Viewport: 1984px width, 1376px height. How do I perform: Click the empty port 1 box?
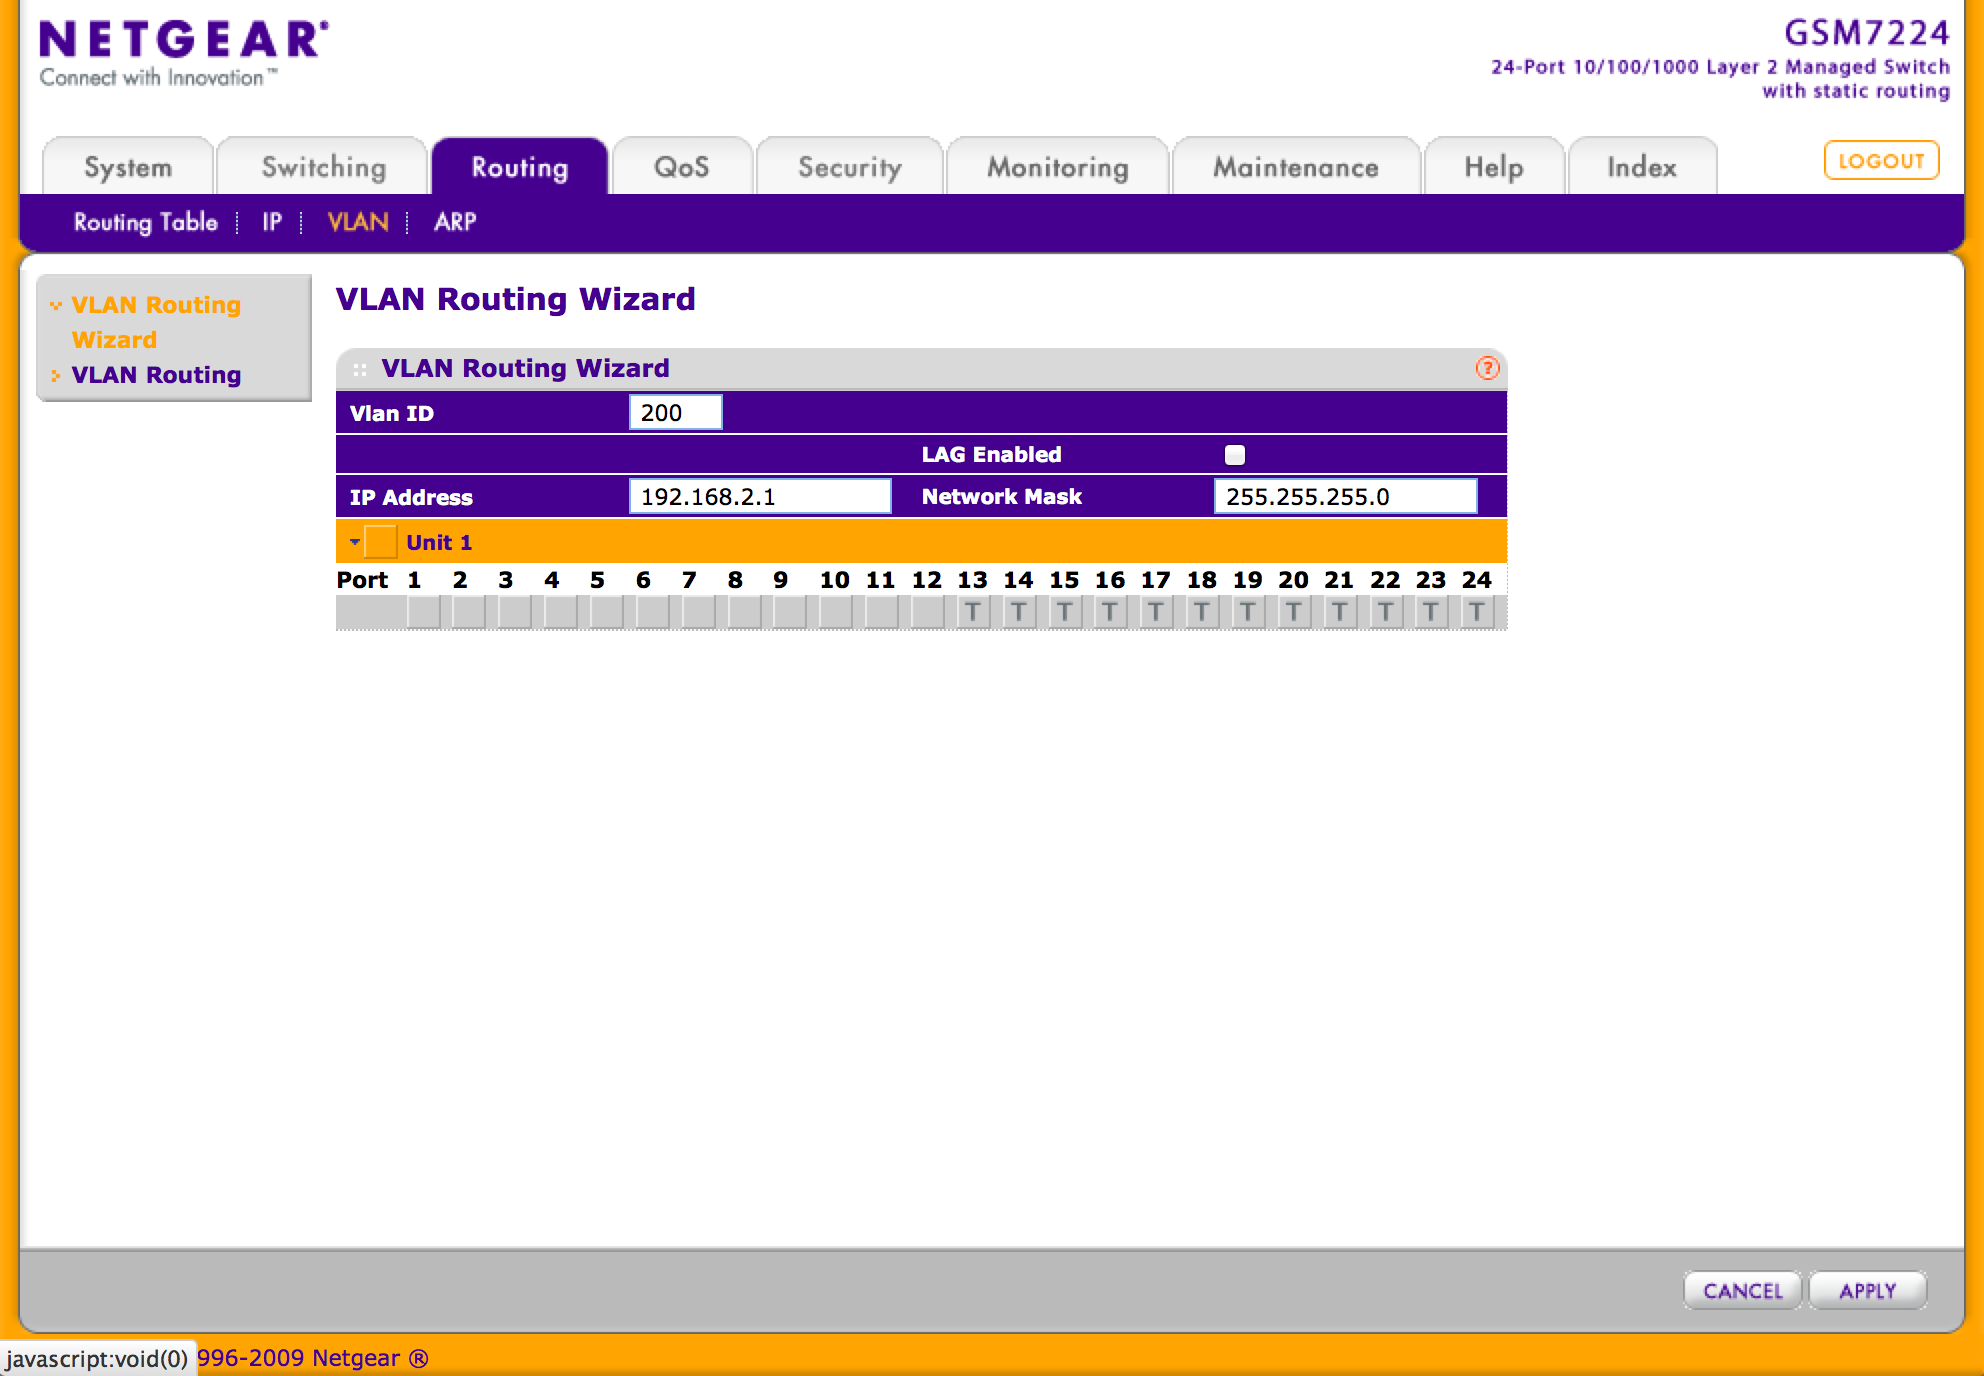[x=422, y=612]
